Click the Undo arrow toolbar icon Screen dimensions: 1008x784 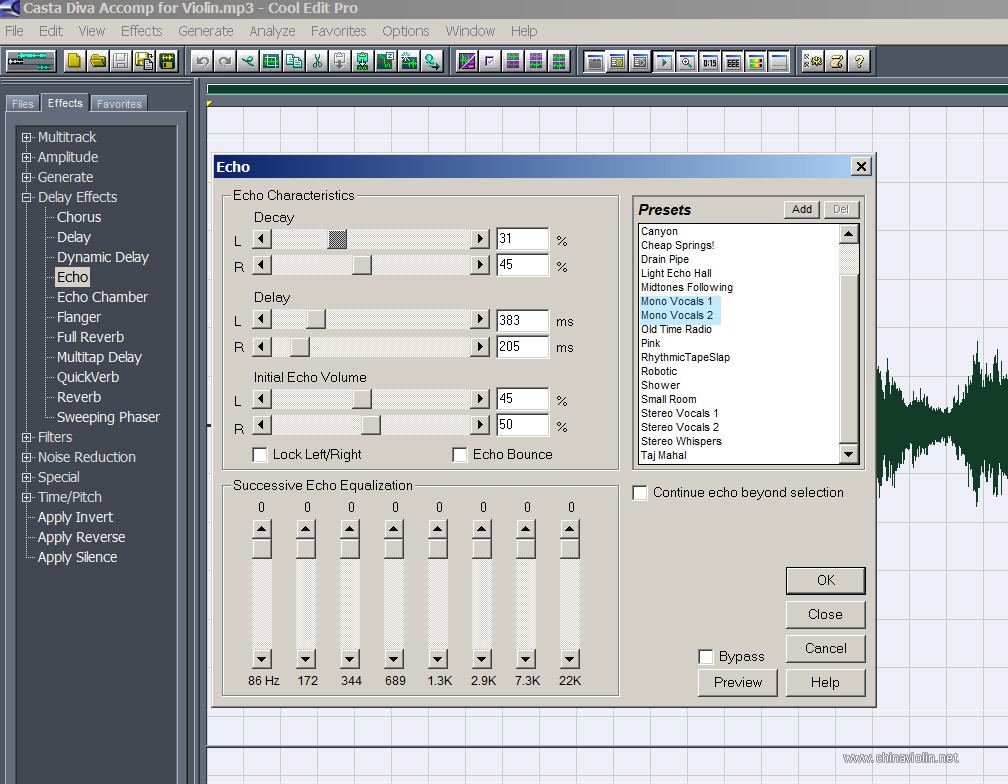point(202,62)
